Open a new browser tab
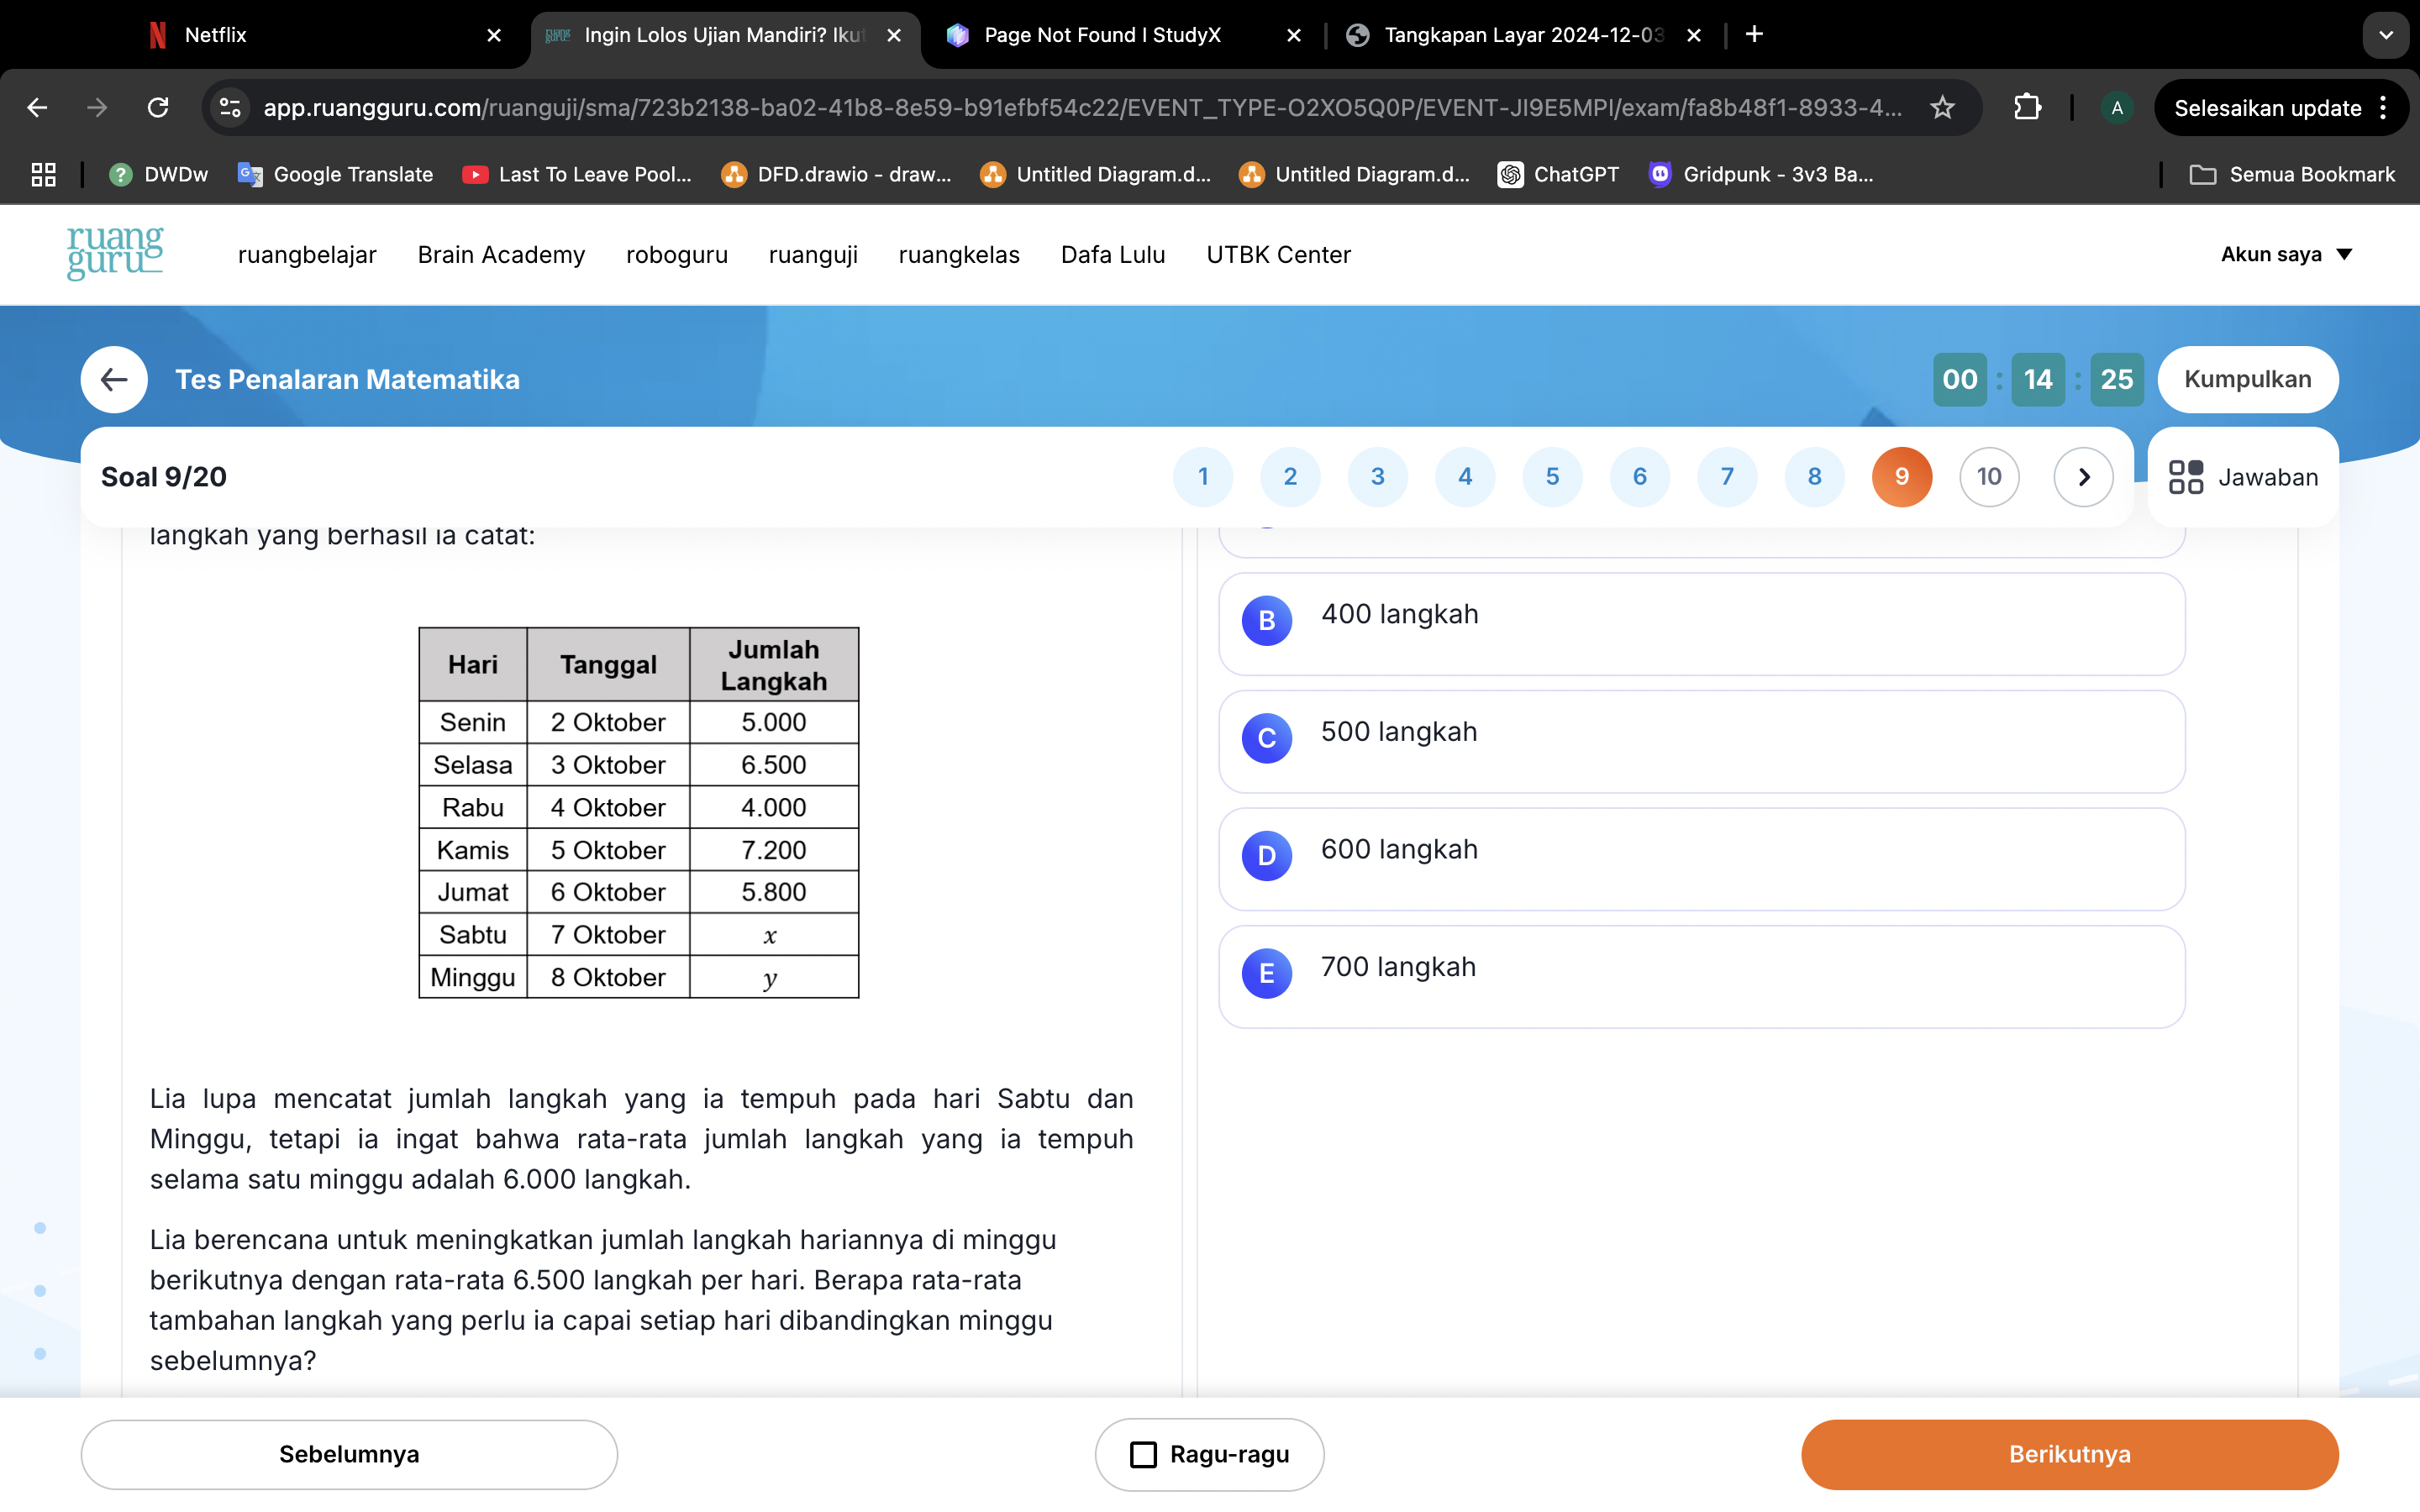 (x=1754, y=35)
